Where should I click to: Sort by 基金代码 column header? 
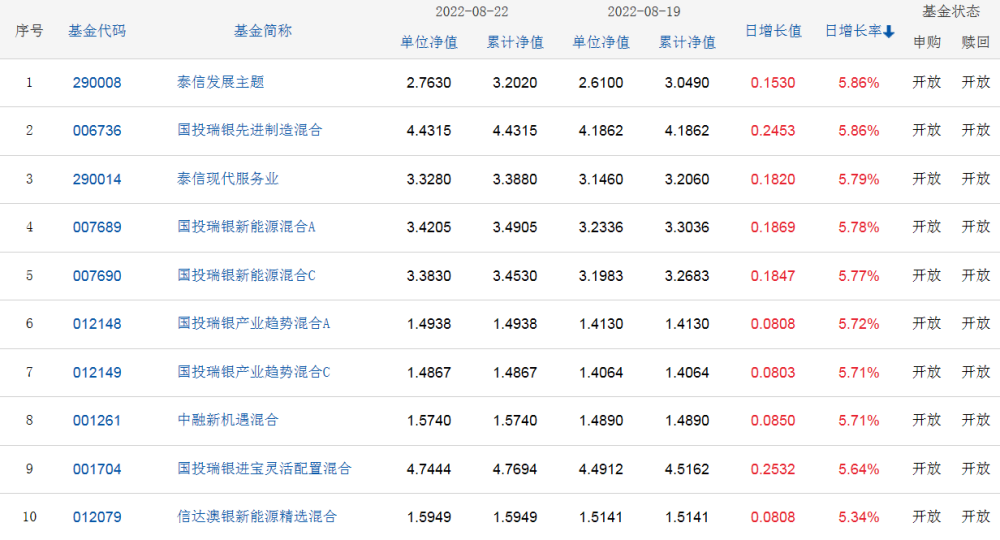click(x=97, y=31)
